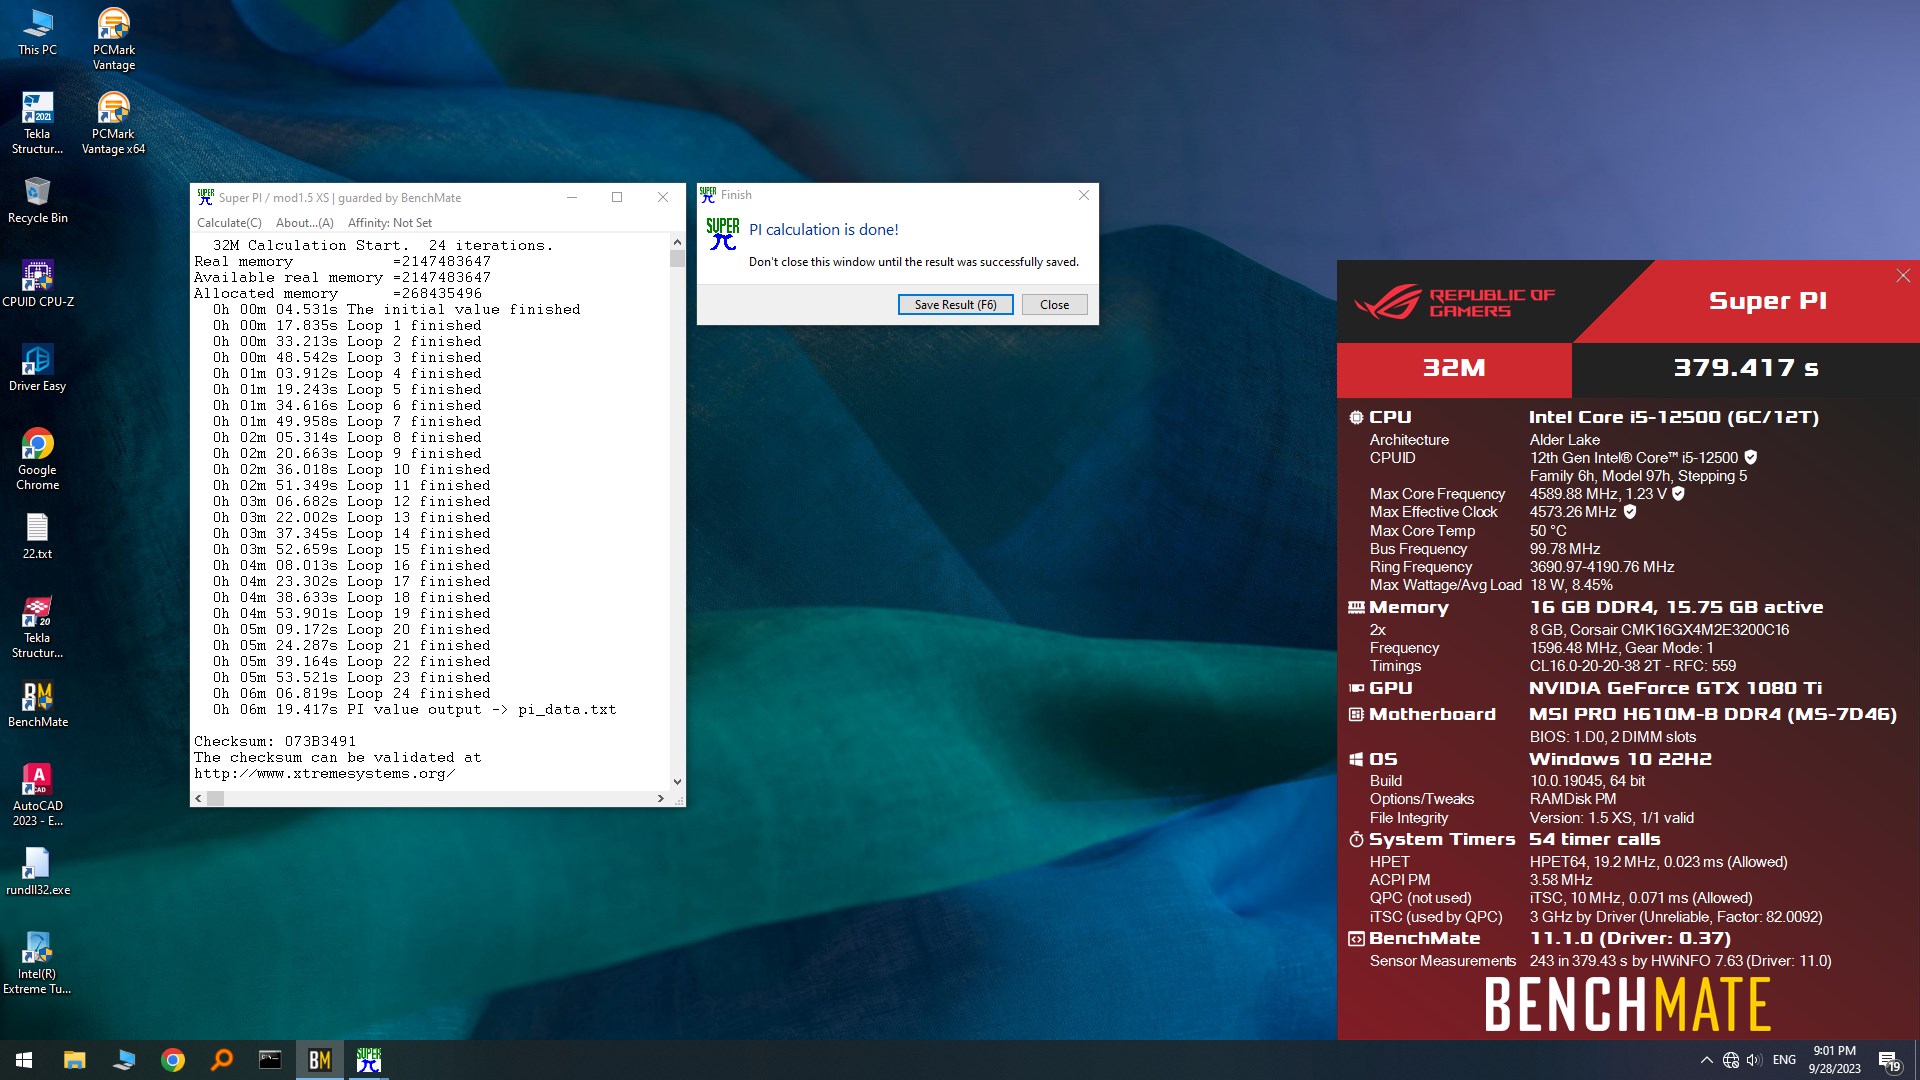The height and width of the screenshot is (1080, 1920).
Task: Open AutoCAD 2023 desktop icon
Action: click(37, 796)
